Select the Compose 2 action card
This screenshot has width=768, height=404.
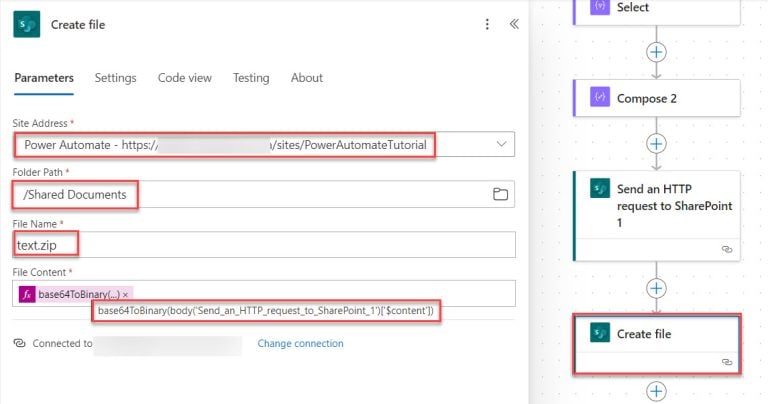pyautogui.click(x=656, y=98)
